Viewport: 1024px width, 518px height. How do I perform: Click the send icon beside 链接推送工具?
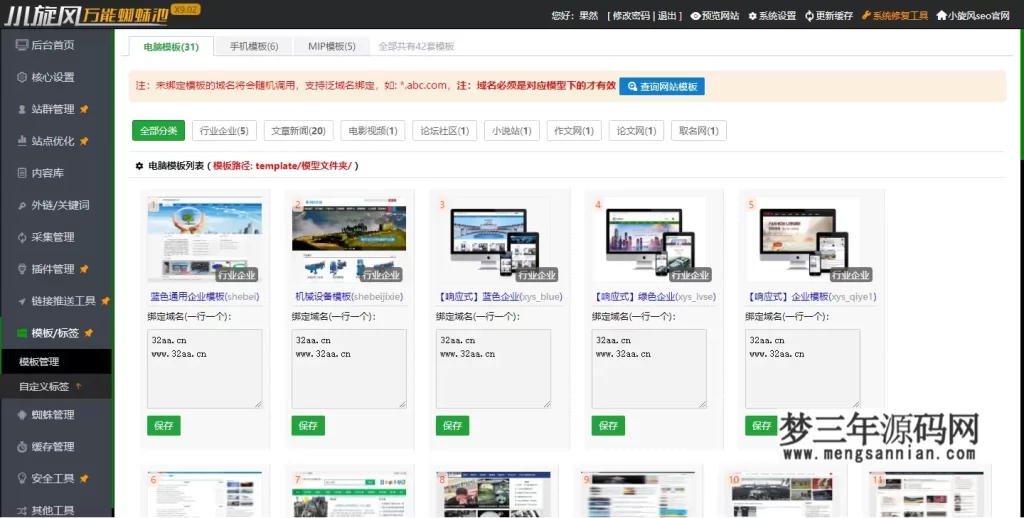point(22,301)
